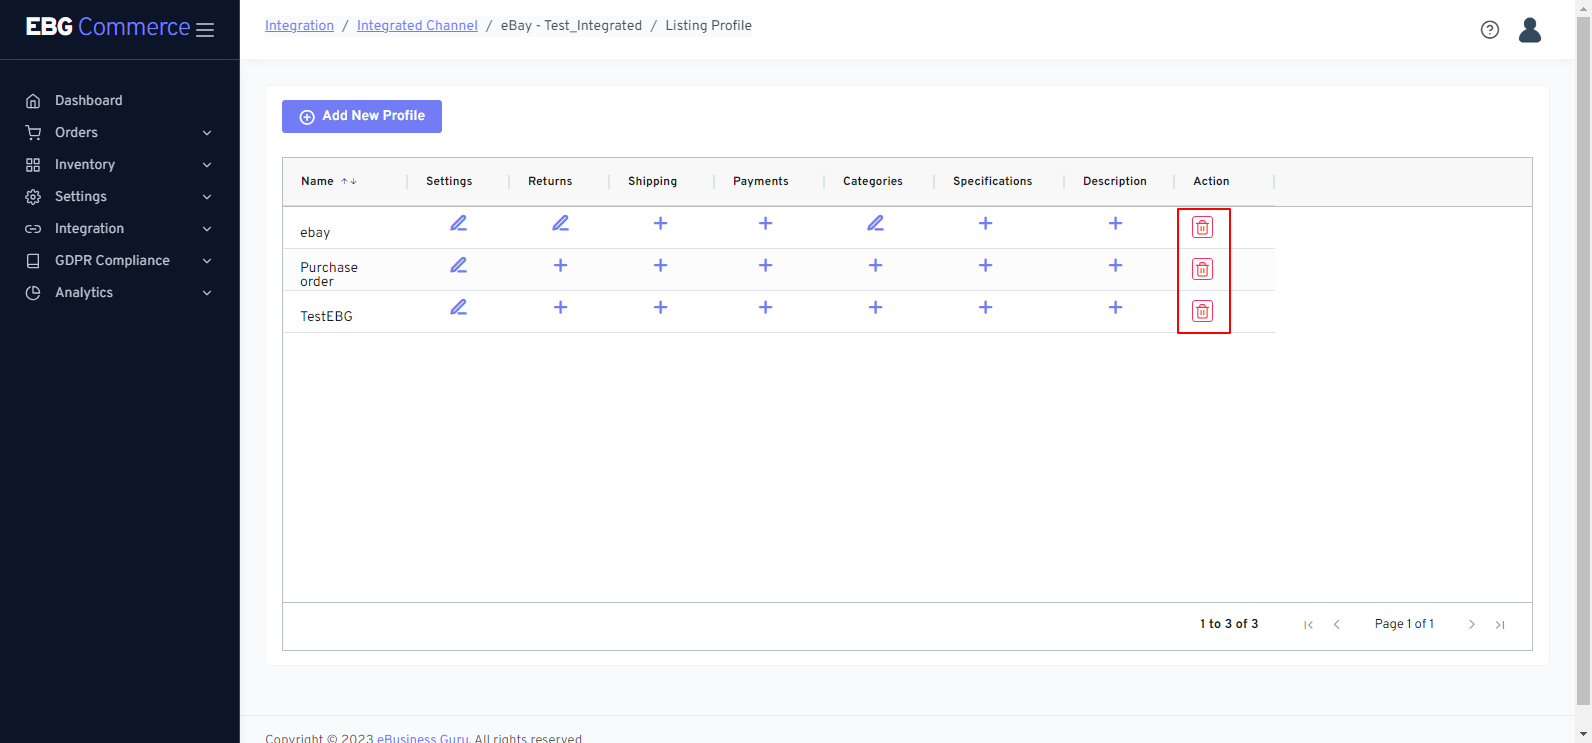Open the help question mark icon

coord(1489,30)
